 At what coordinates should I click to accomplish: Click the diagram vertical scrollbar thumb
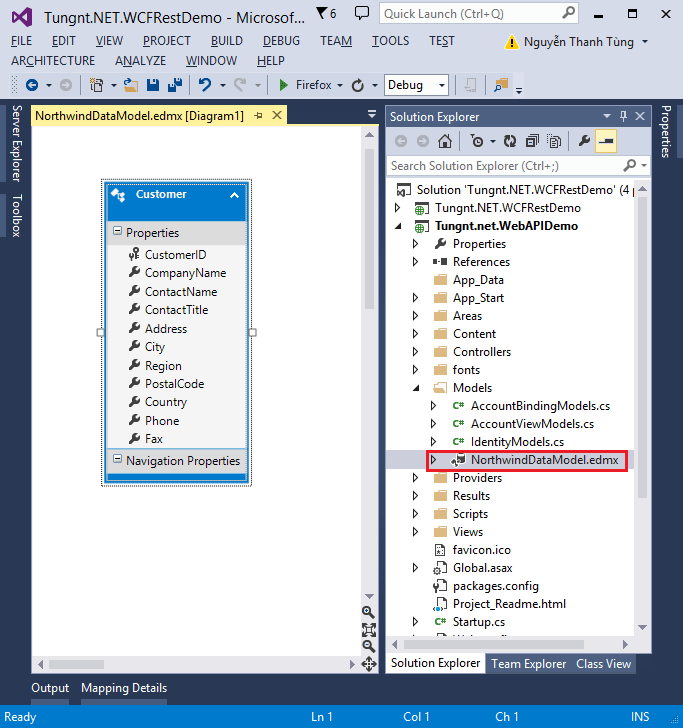pyautogui.click(x=369, y=229)
